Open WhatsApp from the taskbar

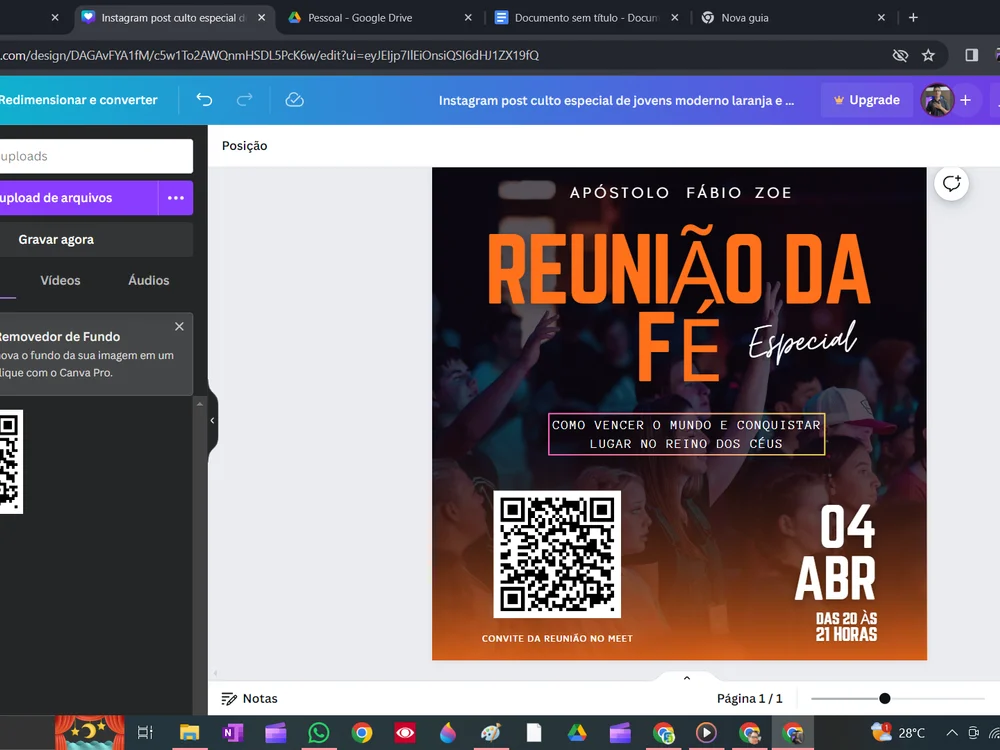pyautogui.click(x=318, y=733)
